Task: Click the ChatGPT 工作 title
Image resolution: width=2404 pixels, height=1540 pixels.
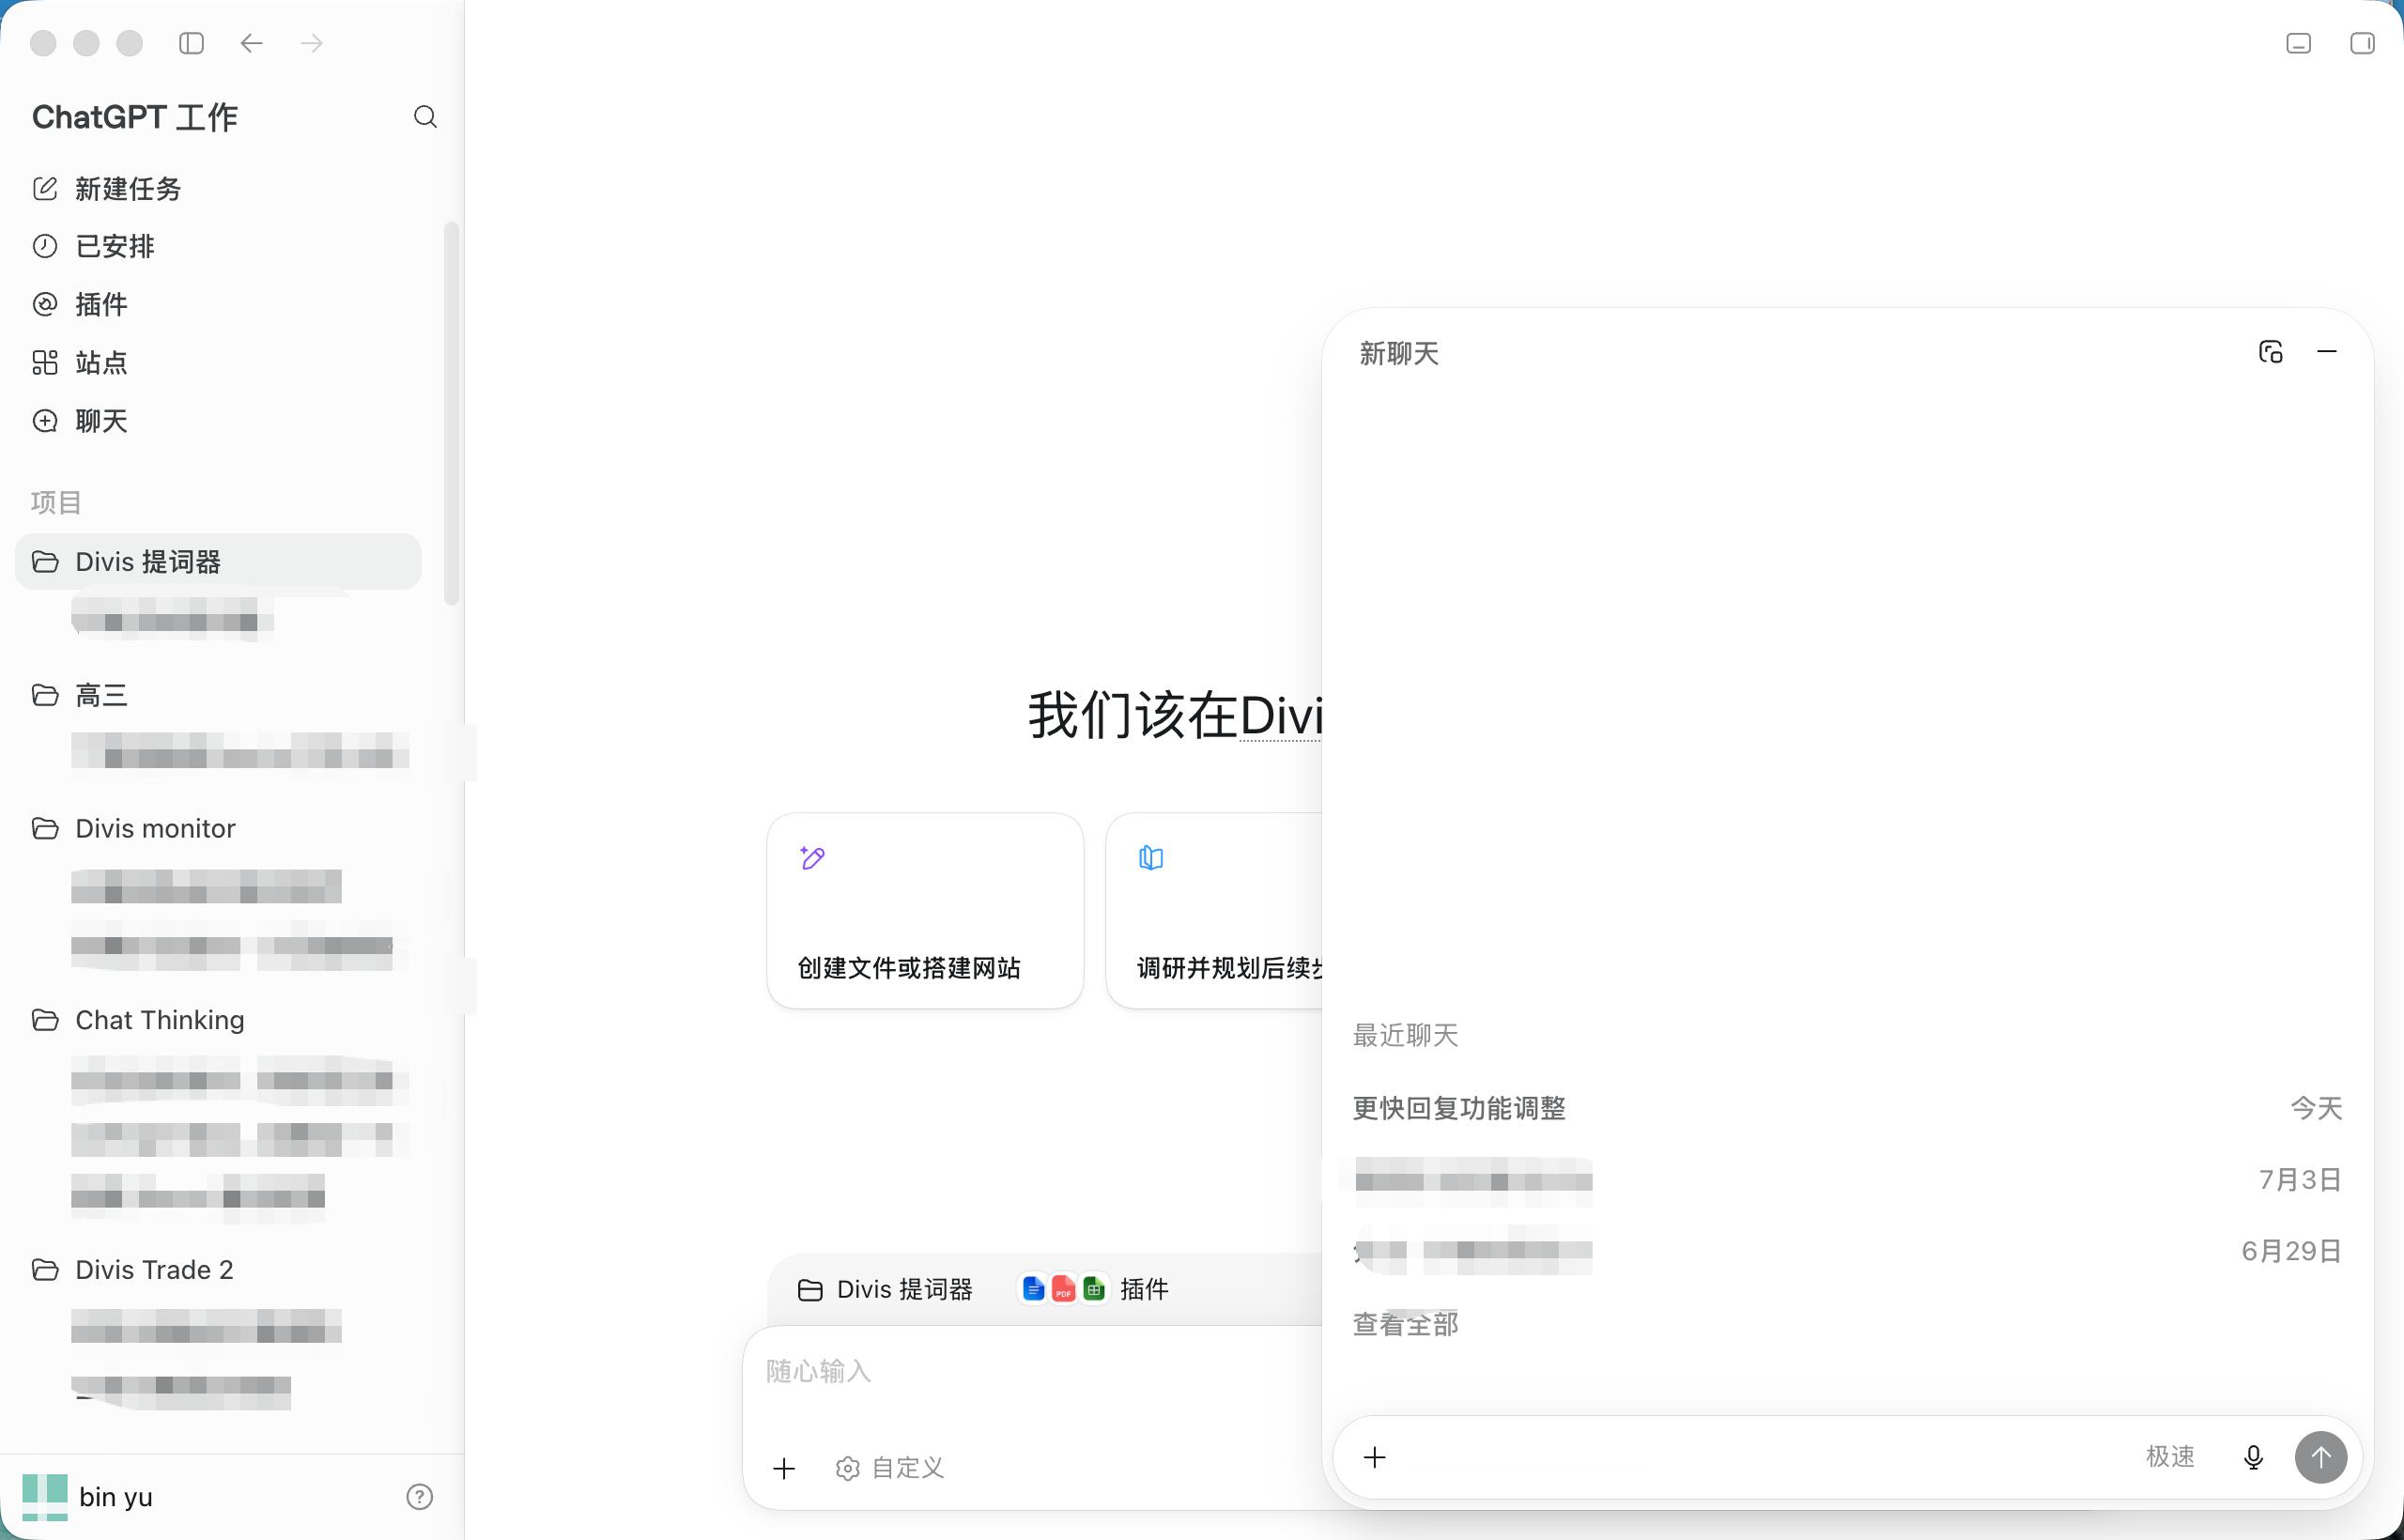Action: (134, 117)
